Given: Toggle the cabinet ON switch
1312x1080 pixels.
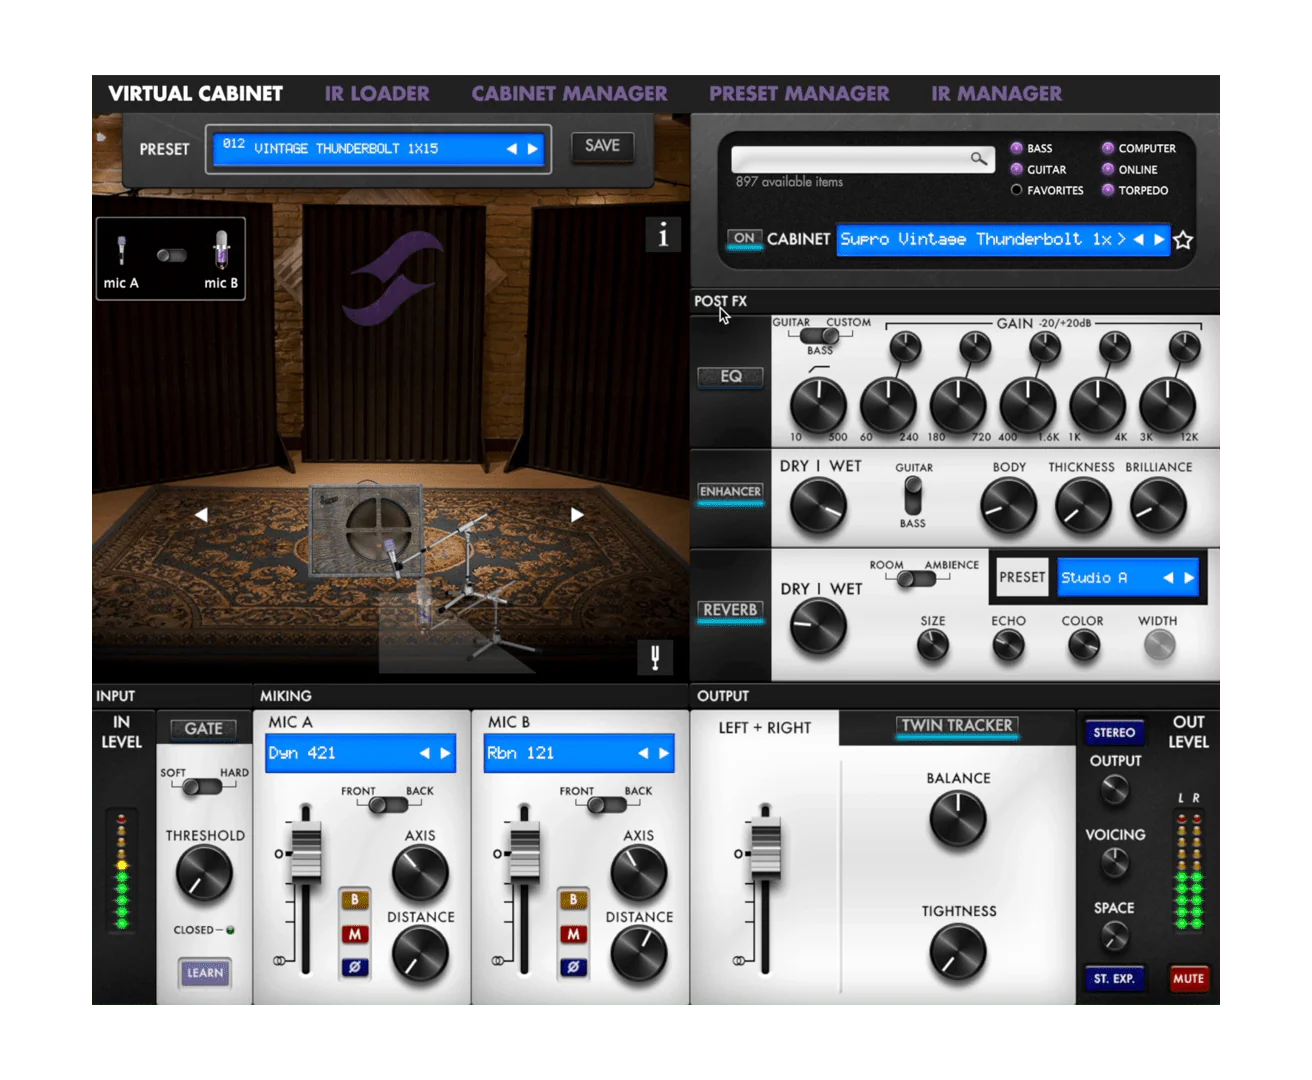Looking at the screenshot, I should coord(744,239).
